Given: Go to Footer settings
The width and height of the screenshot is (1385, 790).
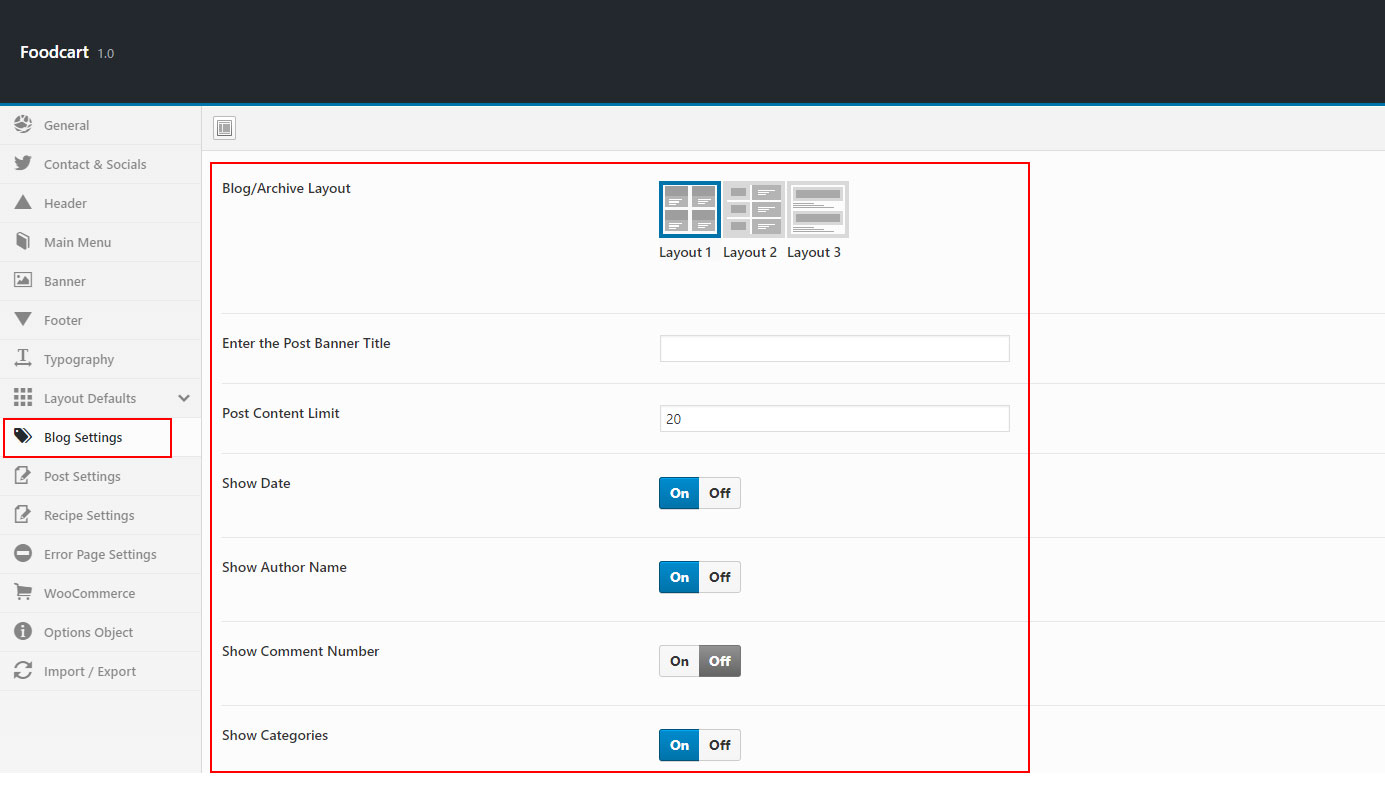Looking at the screenshot, I should point(100,320).
